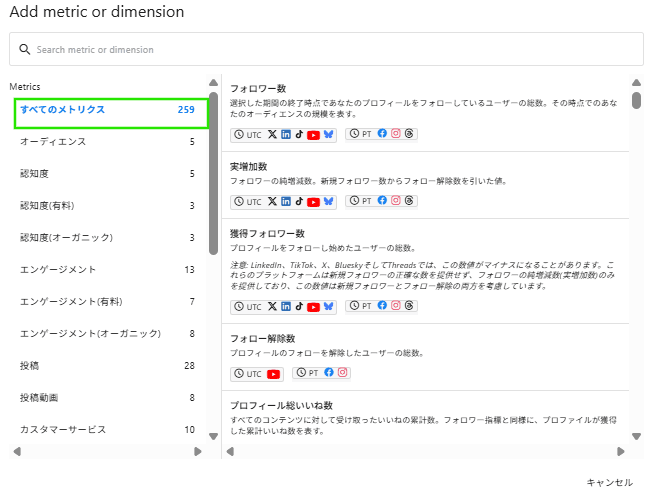Viewport: 652px width, 493px height.
Task: Click the YouTube icon under フォロー解除数
Action: tap(273, 373)
